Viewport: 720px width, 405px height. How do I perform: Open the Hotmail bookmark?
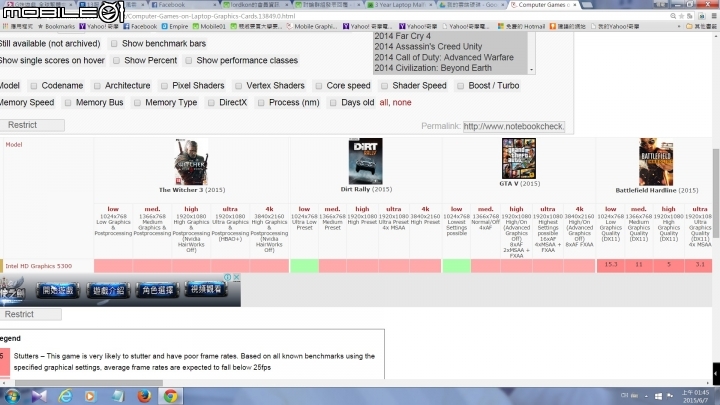[521, 27]
